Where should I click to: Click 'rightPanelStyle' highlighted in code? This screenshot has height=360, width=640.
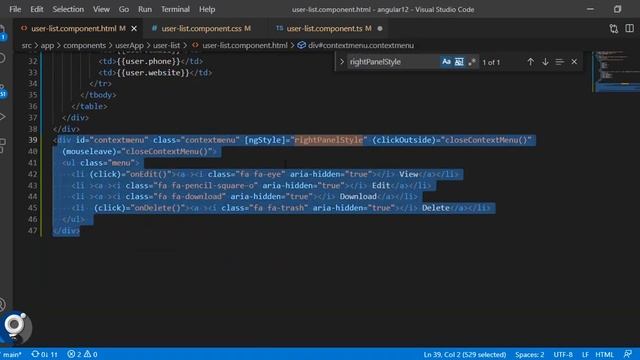329,140
